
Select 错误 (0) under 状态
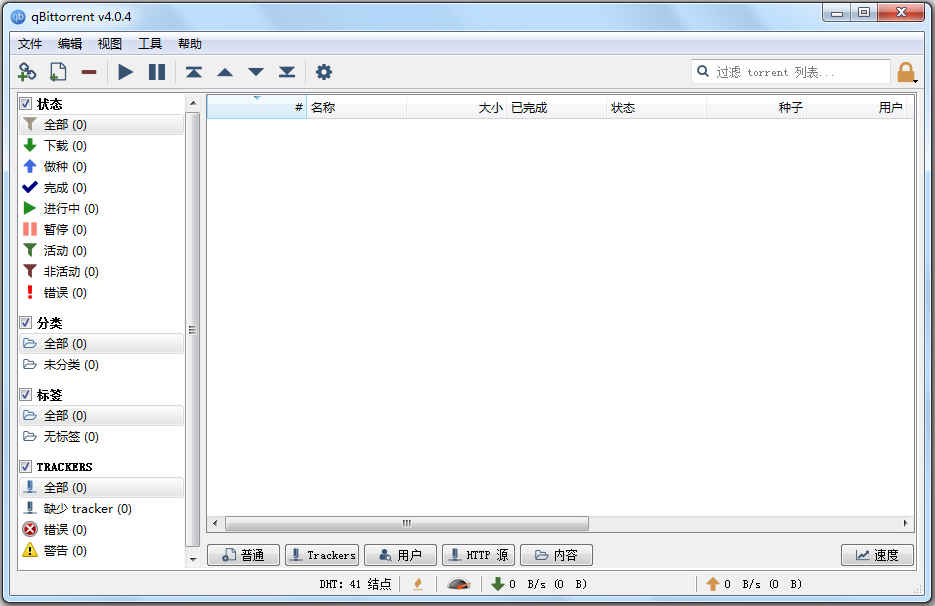[101, 293]
